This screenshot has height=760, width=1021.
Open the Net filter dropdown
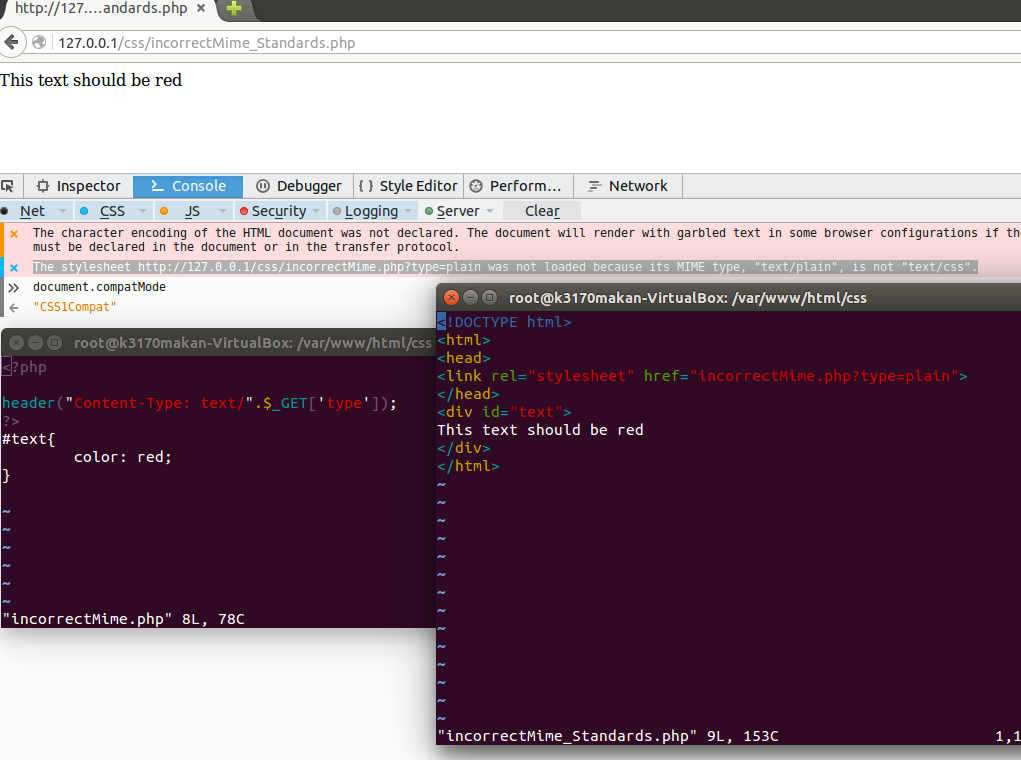[62, 211]
